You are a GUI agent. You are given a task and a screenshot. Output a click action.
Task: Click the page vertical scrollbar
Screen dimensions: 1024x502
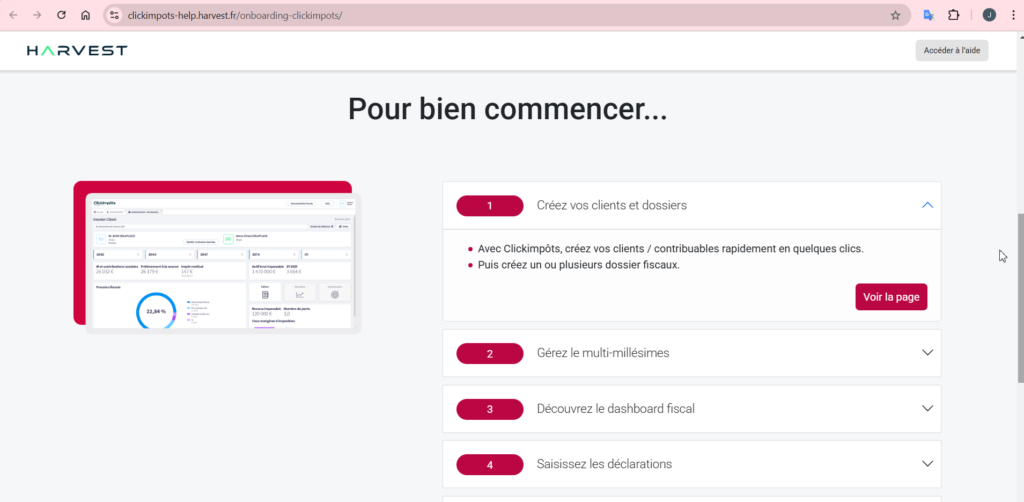(x=1019, y=300)
